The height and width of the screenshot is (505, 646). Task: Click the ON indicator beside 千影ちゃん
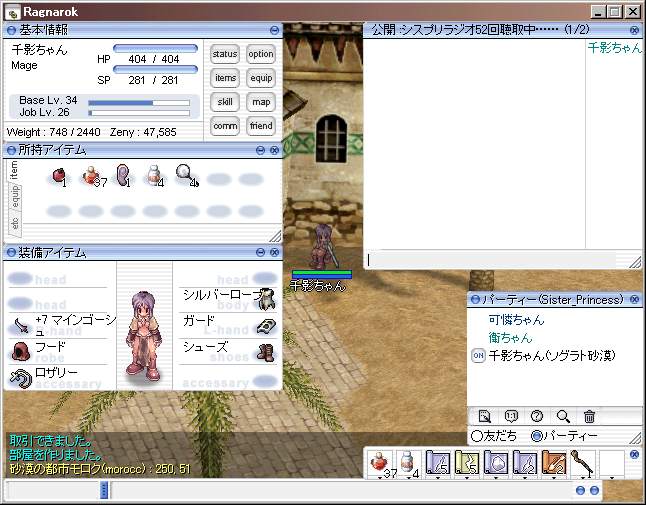tap(478, 355)
